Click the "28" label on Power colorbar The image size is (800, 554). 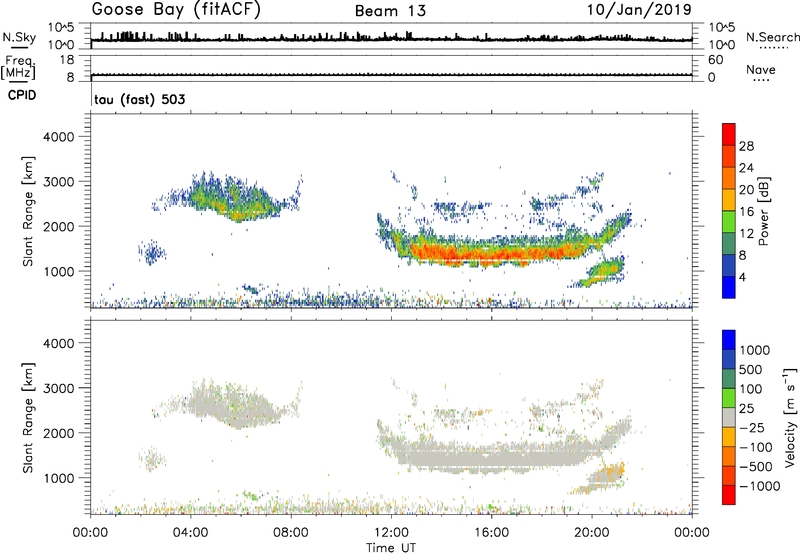tap(746, 146)
